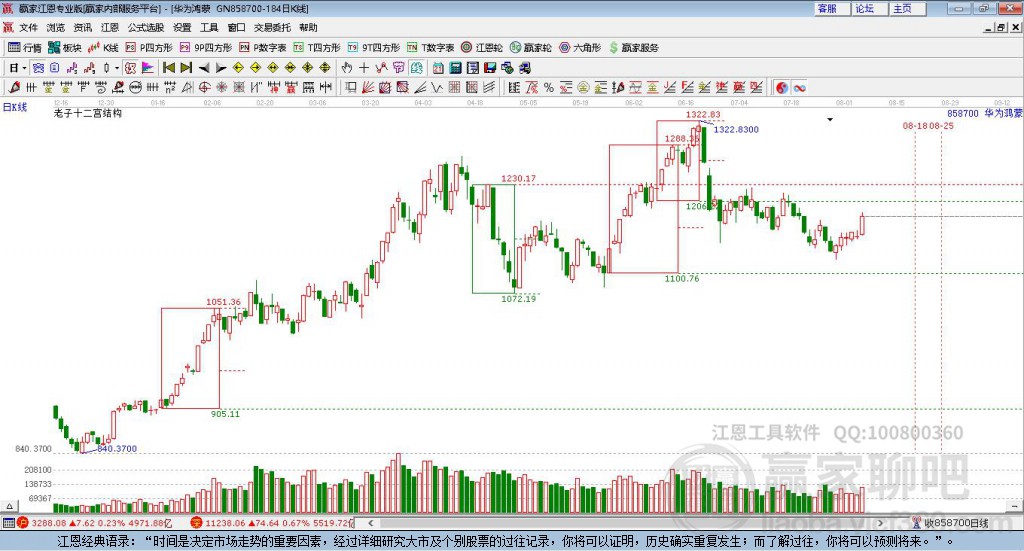1024x551 pixels.
Task: Click the horizontal scrollbar left arrow
Action: 370,523
